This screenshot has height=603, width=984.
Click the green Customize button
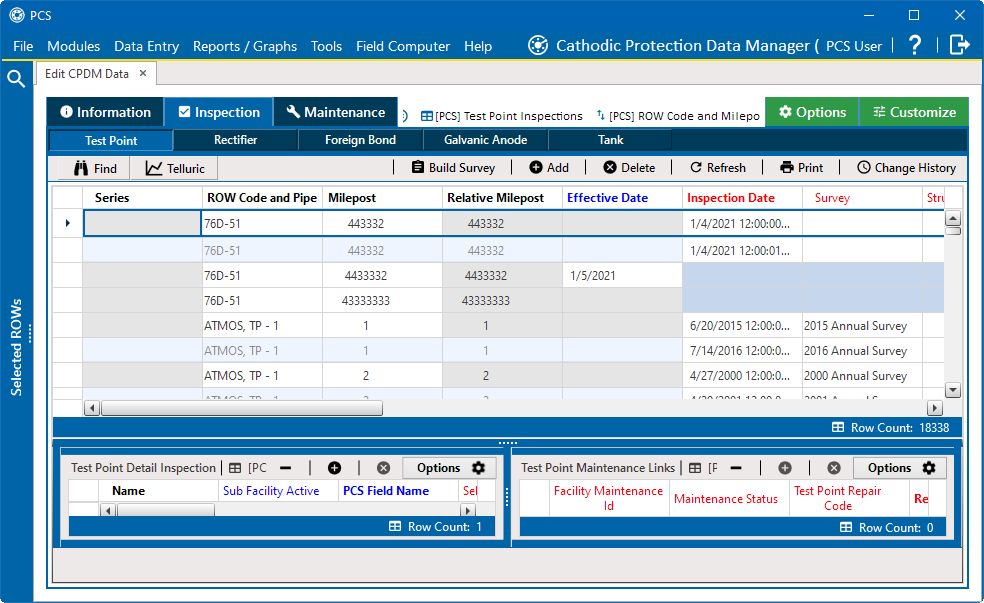click(914, 112)
